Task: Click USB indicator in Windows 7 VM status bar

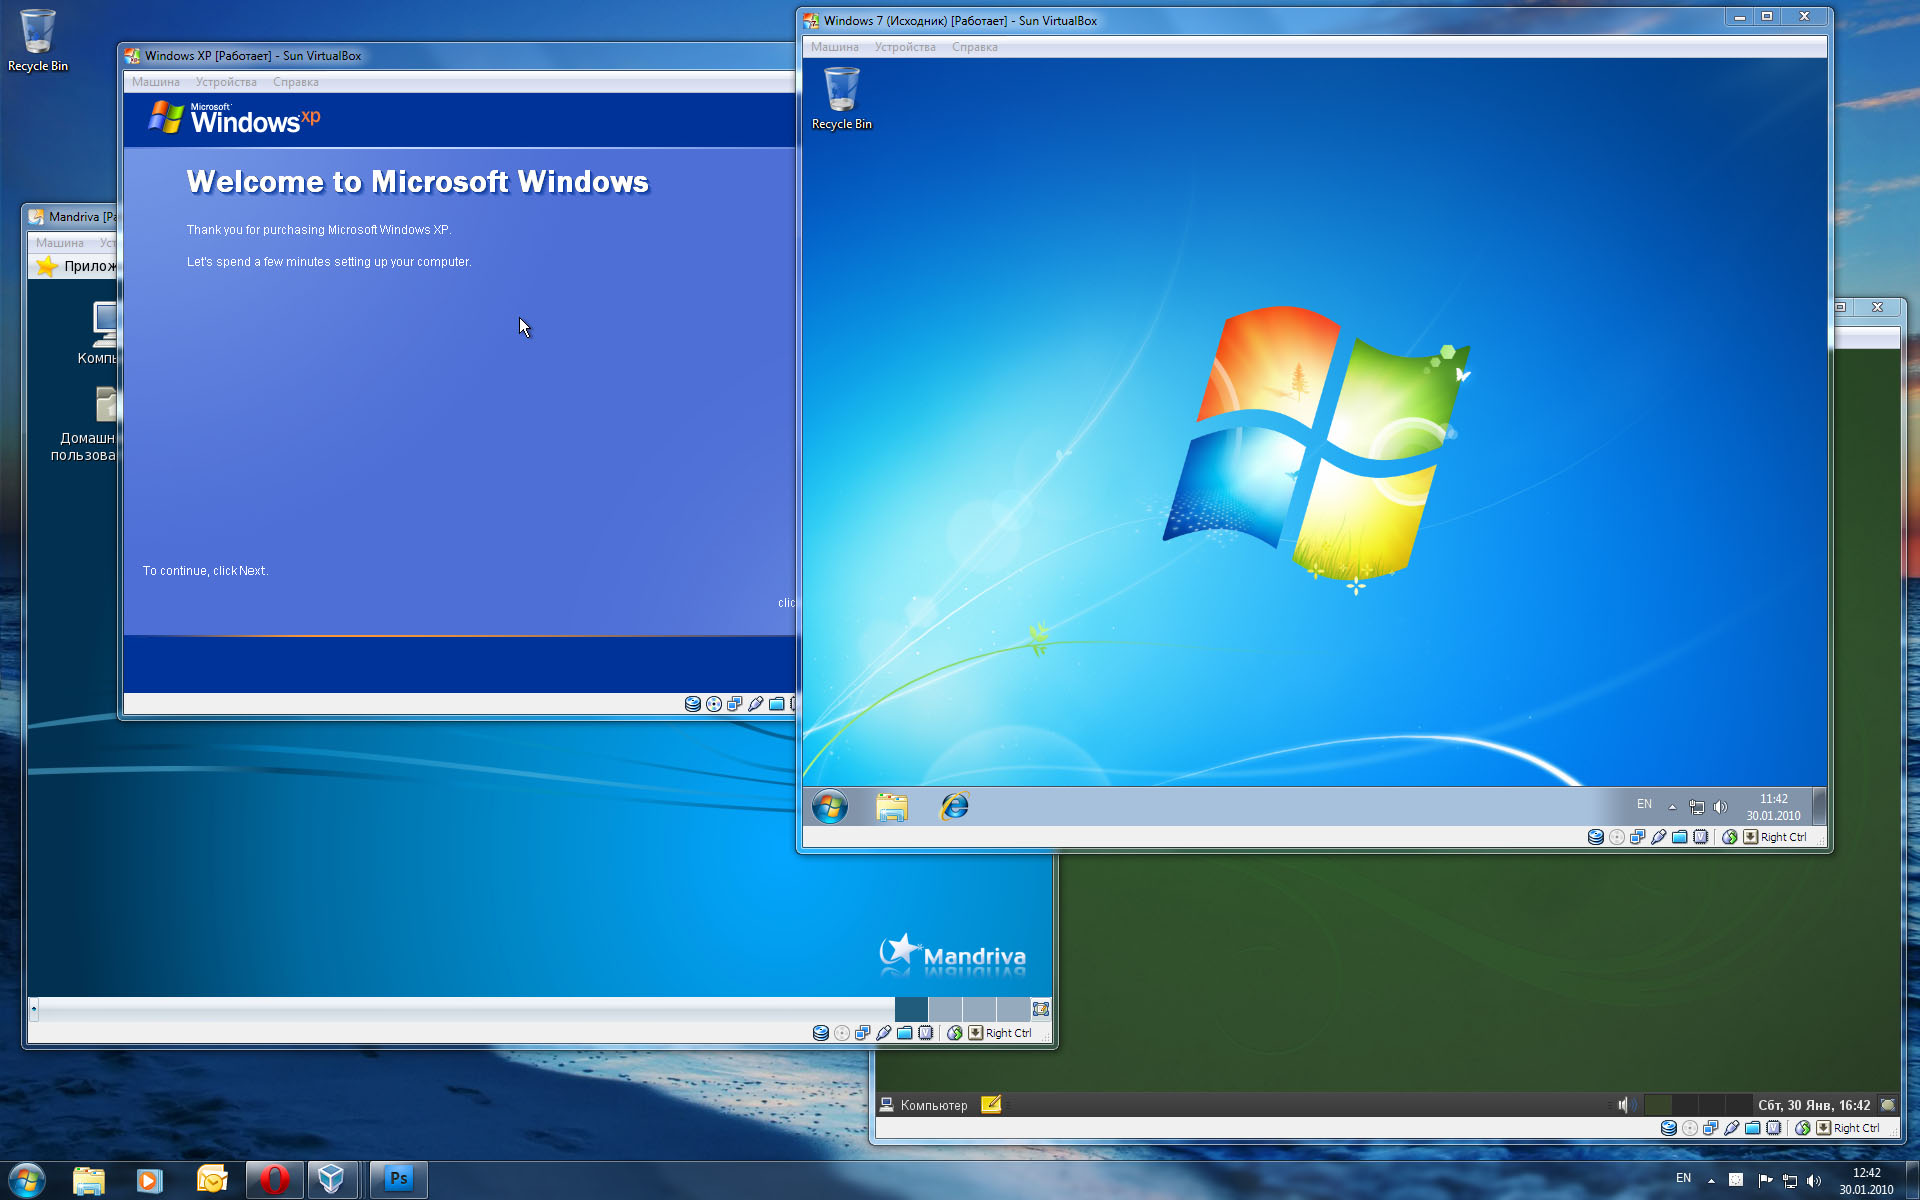Action: (x=1659, y=837)
